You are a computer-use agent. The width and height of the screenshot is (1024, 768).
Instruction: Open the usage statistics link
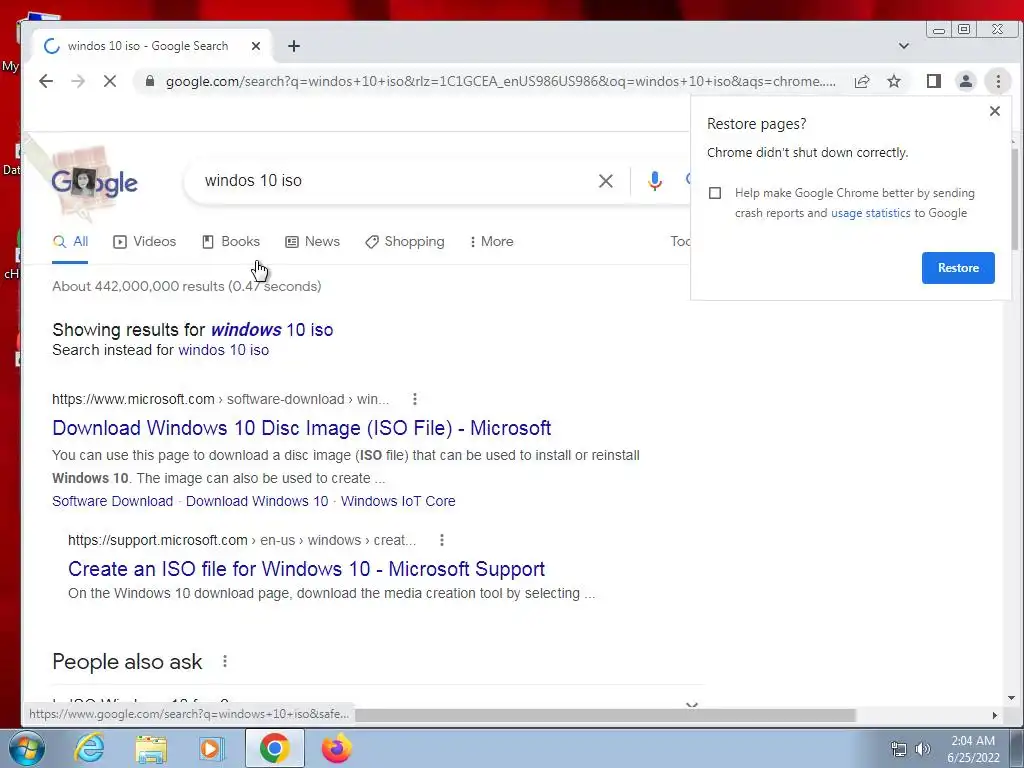coord(871,213)
